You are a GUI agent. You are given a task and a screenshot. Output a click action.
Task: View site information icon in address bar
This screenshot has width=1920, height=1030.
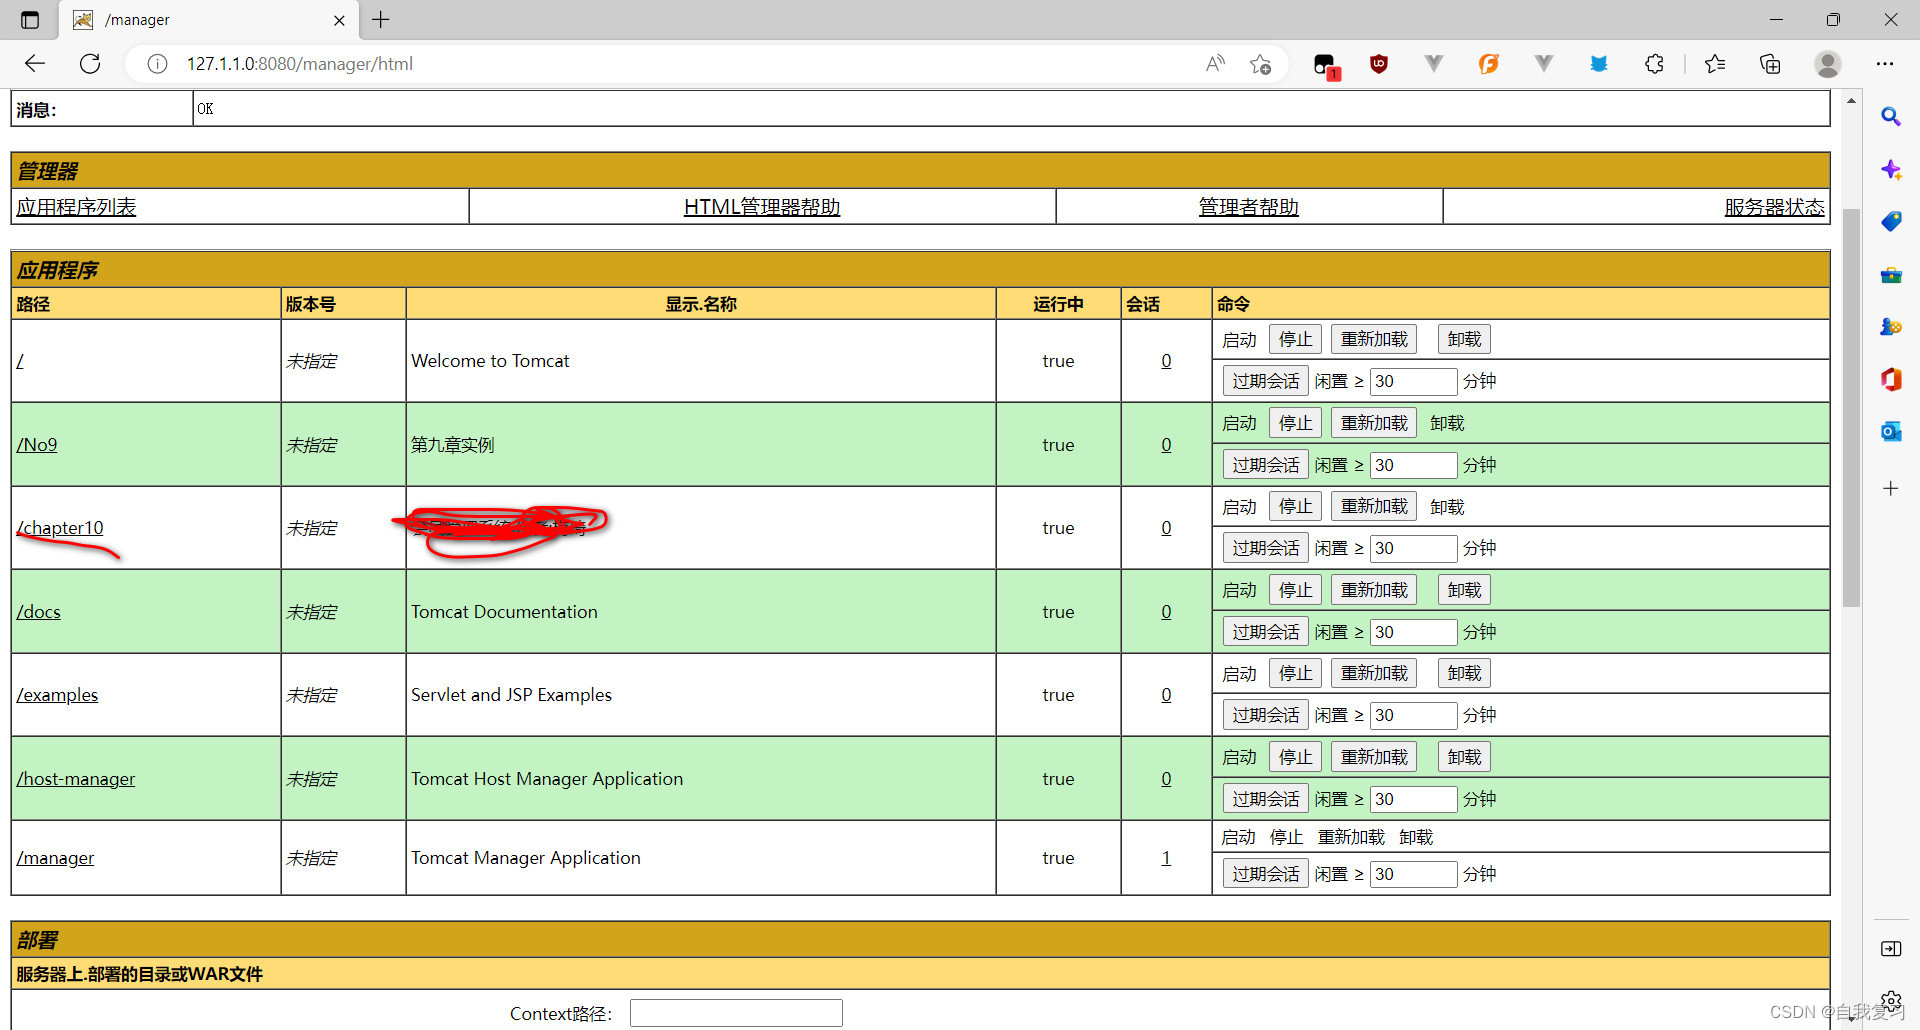coord(157,64)
